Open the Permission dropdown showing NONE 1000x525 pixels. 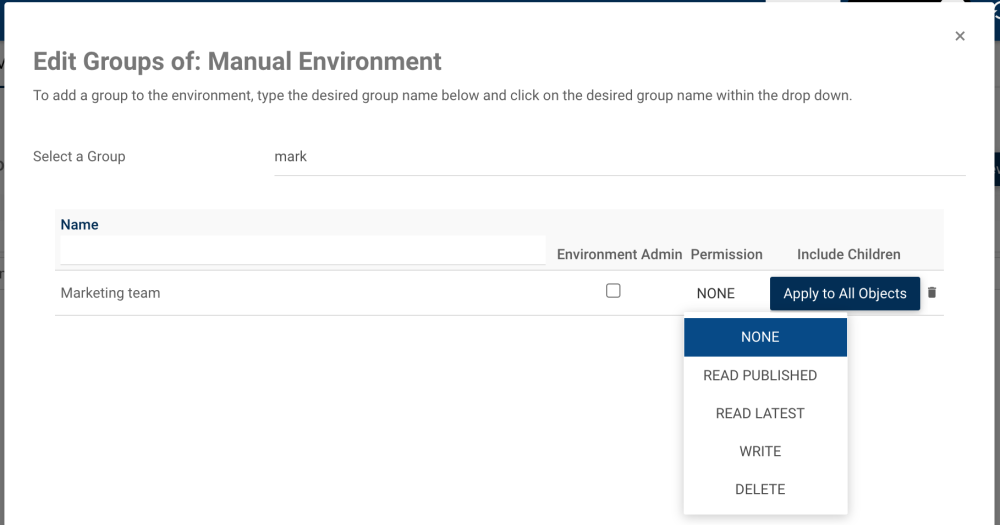click(x=716, y=293)
